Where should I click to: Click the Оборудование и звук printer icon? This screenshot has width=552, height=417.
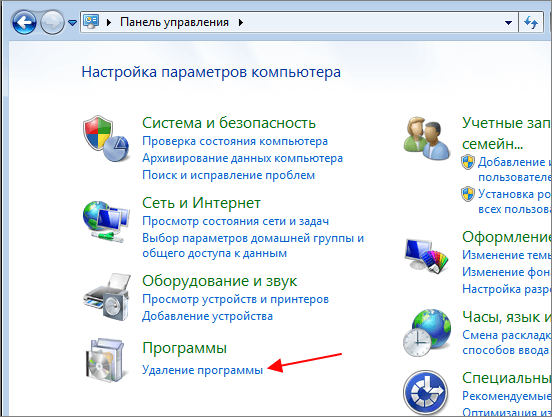[x=107, y=297]
